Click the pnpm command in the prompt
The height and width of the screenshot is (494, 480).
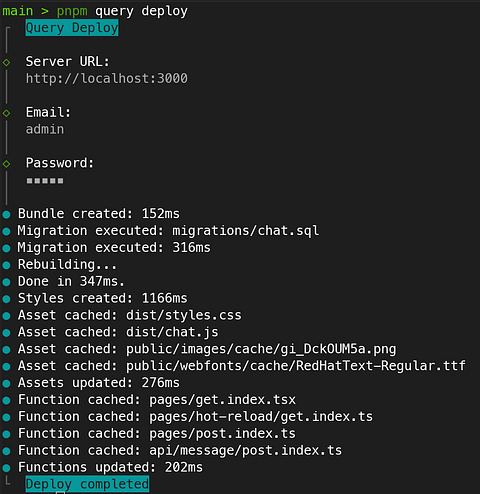pyautogui.click(x=72, y=12)
